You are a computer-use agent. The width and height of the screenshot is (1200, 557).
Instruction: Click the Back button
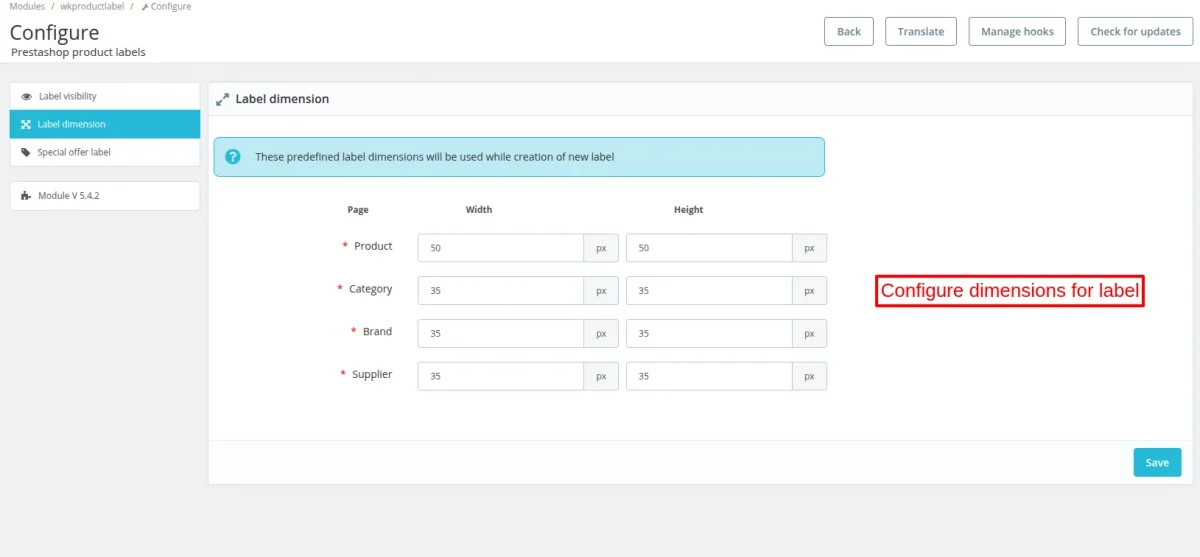click(849, 31)
